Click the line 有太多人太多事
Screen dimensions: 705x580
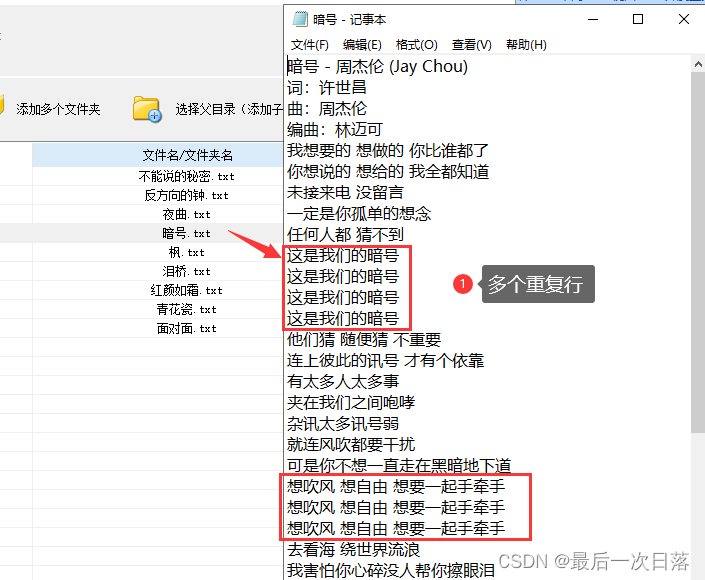pos(343,382)
